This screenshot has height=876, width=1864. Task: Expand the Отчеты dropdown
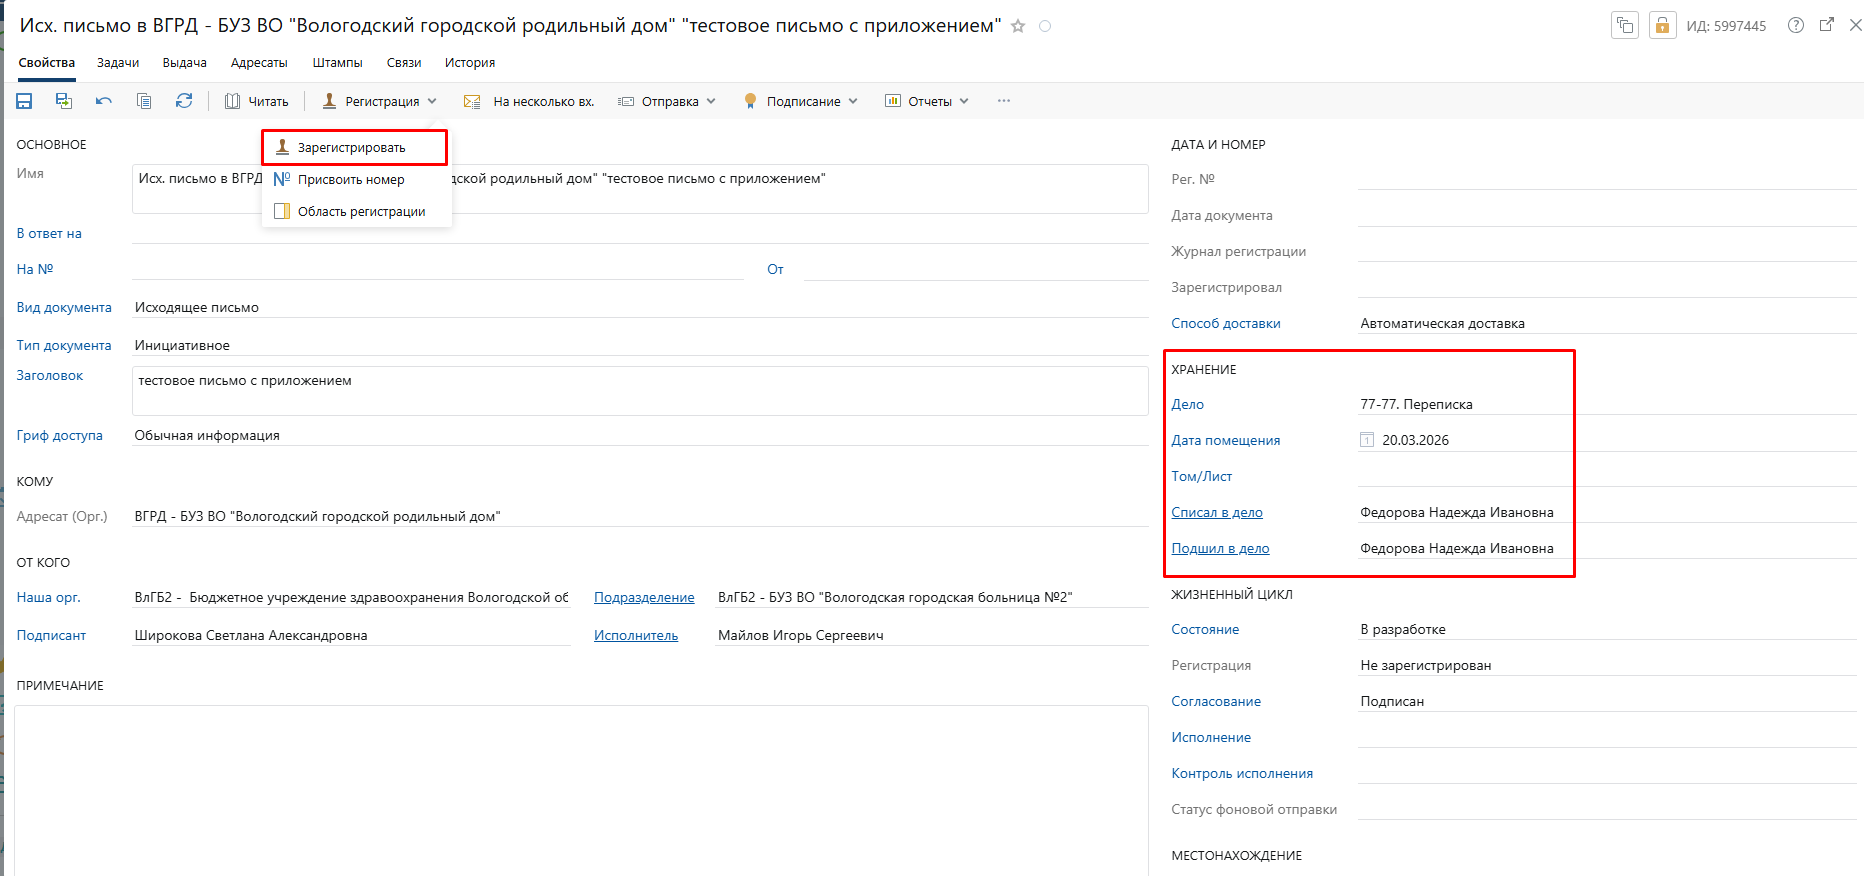pyautogui.click(x=927, y=101)
